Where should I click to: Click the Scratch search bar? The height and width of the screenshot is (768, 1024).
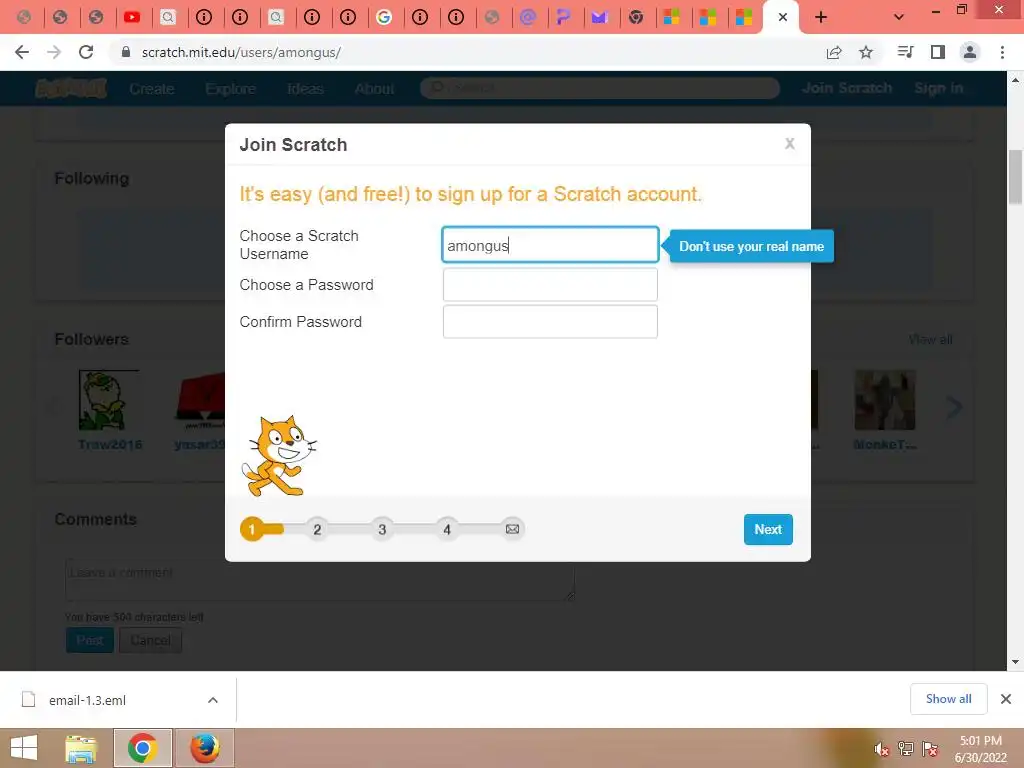600,88
